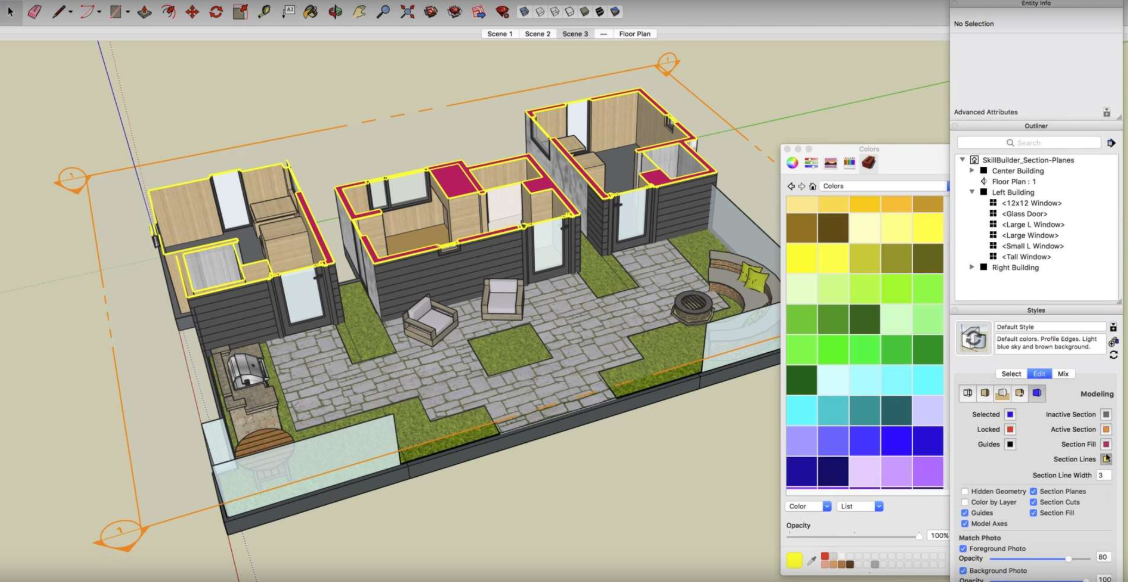Image resolution: width=1128 pixels, height=582 pixels.
Task: Open the List dropdown in Colors
Action: click(859, 506)
